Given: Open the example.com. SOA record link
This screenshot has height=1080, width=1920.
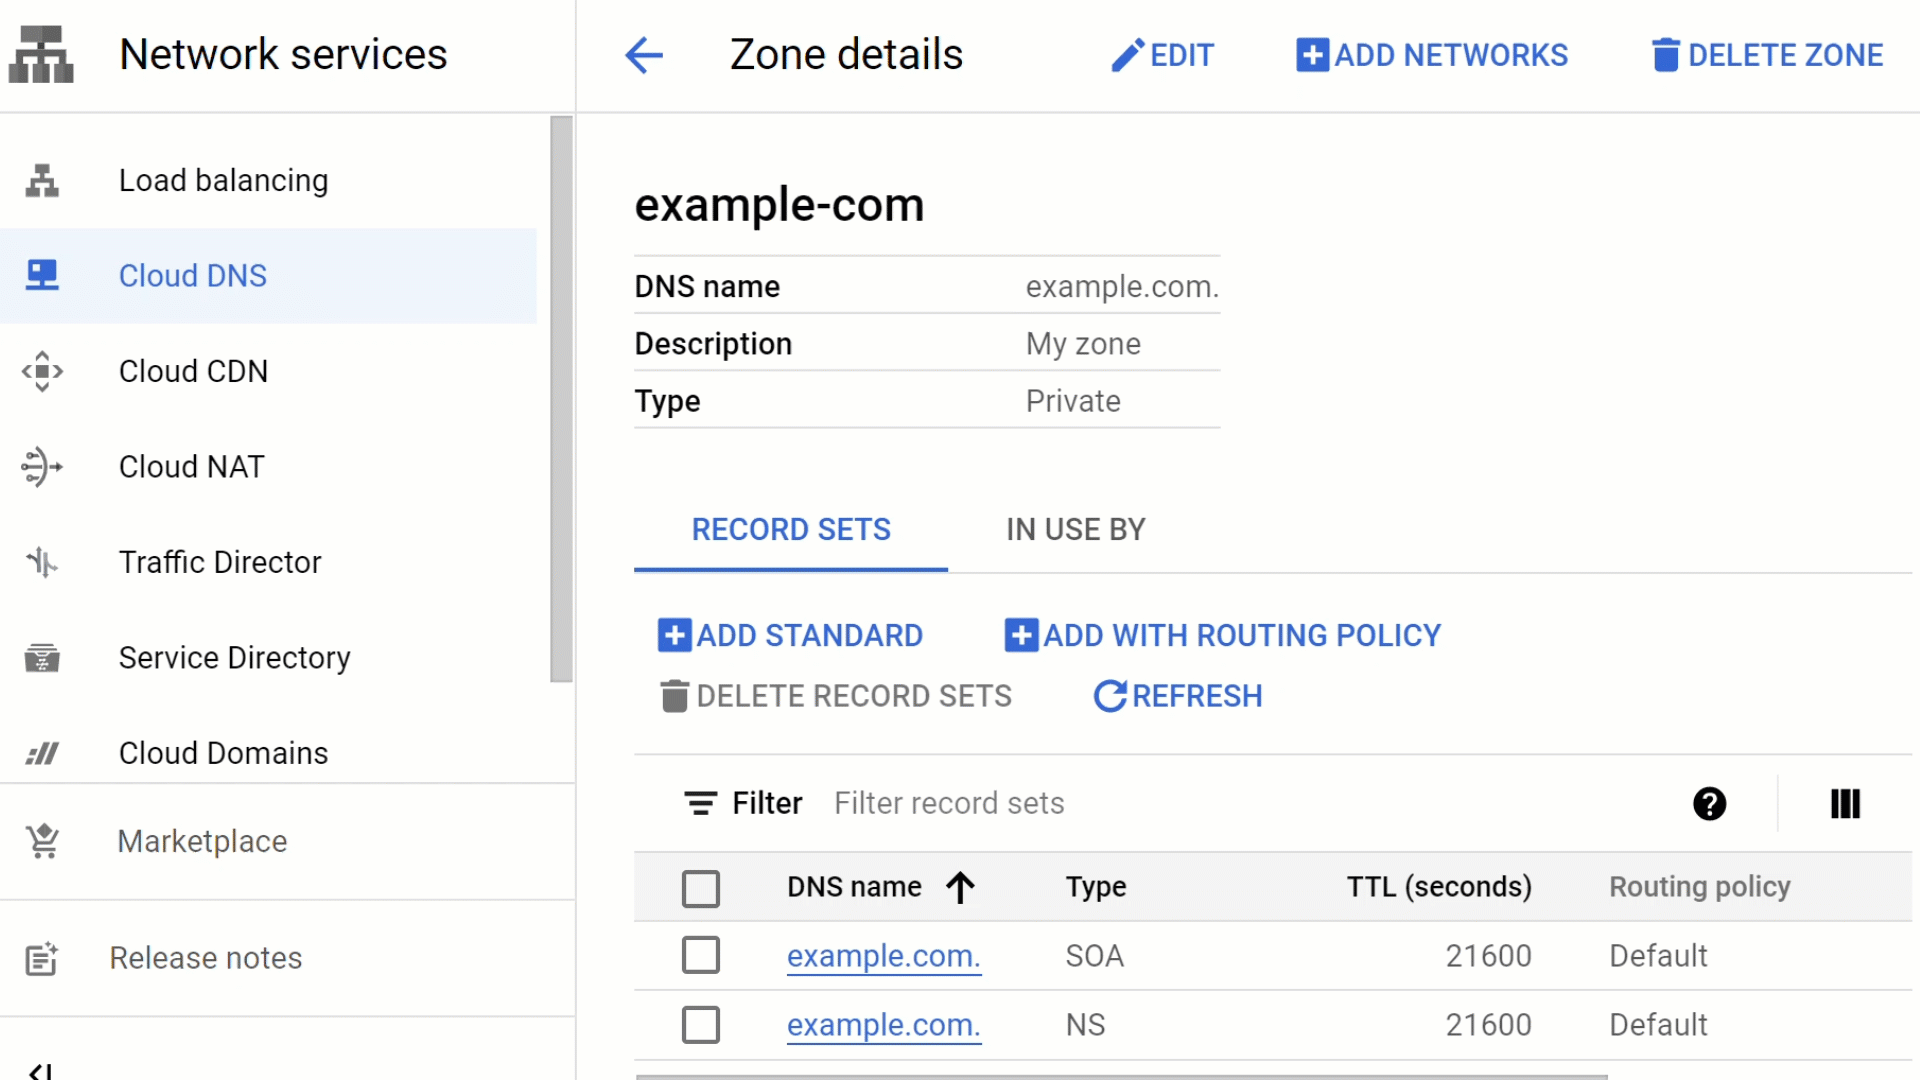Looking at the screenshot, I should click(884, 956).
